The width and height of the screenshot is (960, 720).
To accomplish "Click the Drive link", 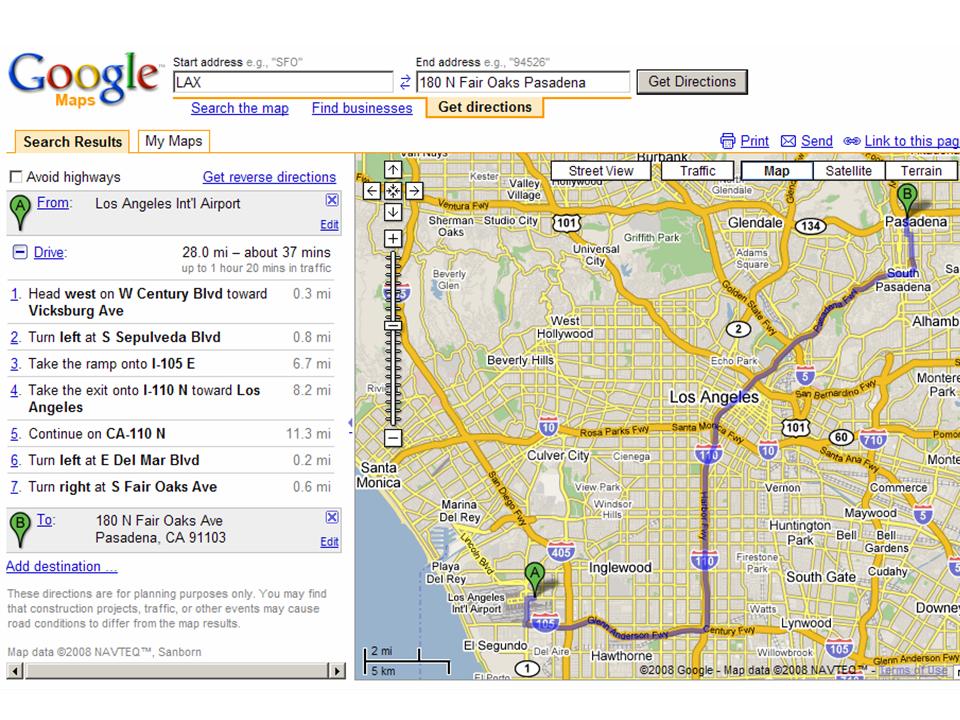I will [49, 252].
